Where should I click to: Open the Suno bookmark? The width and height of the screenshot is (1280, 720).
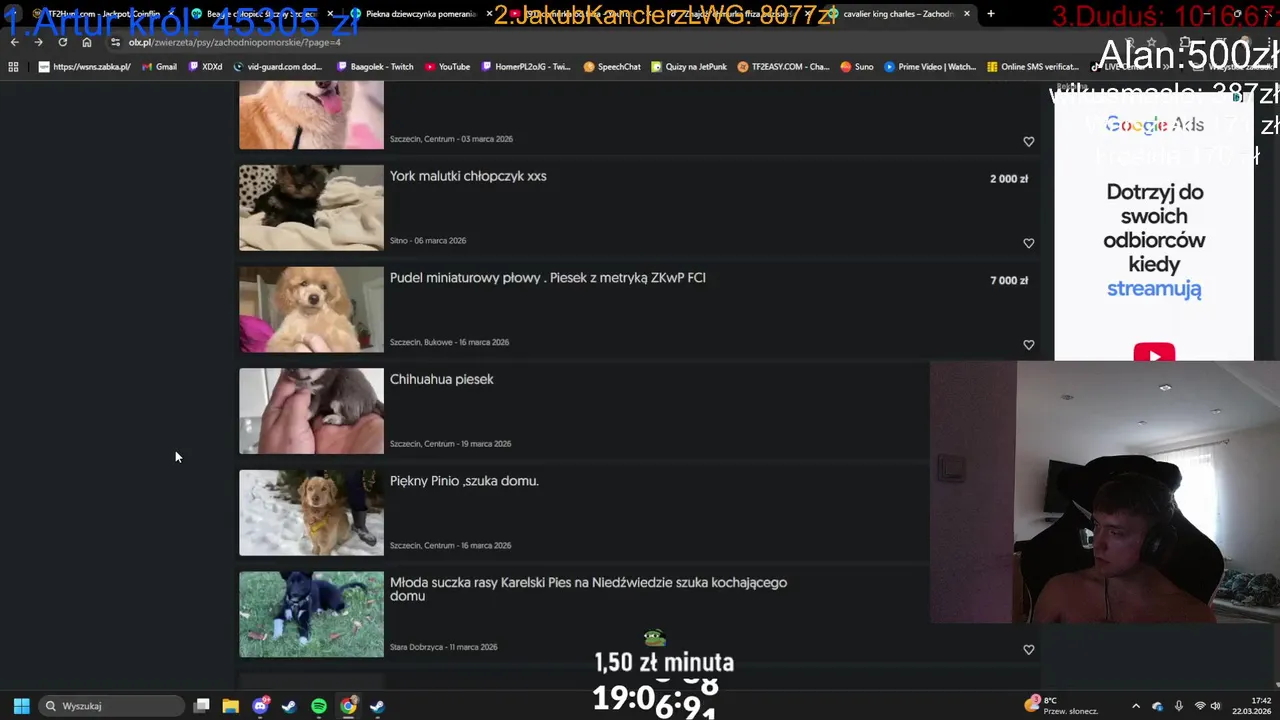pyautogui.click(x=857, y=67)
